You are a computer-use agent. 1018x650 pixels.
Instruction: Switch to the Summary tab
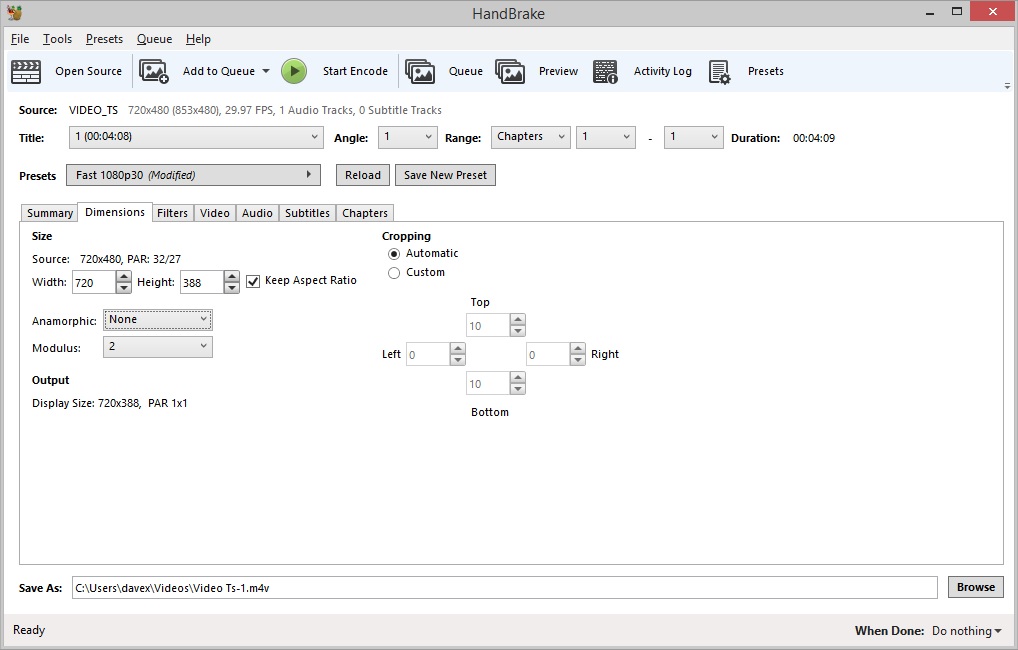click(x=49, y=213)
